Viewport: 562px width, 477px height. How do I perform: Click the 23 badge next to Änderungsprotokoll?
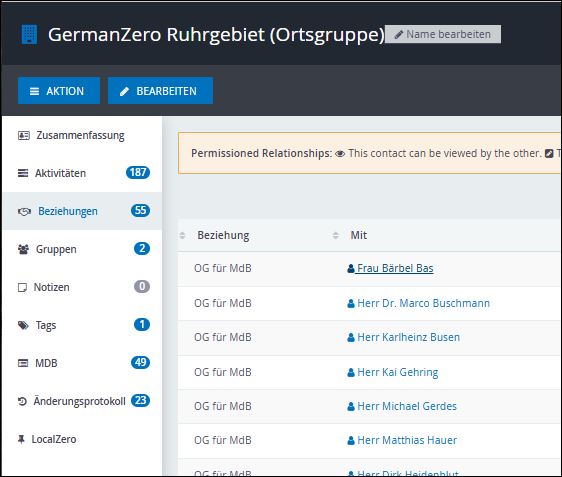click(x=140, y=400)
